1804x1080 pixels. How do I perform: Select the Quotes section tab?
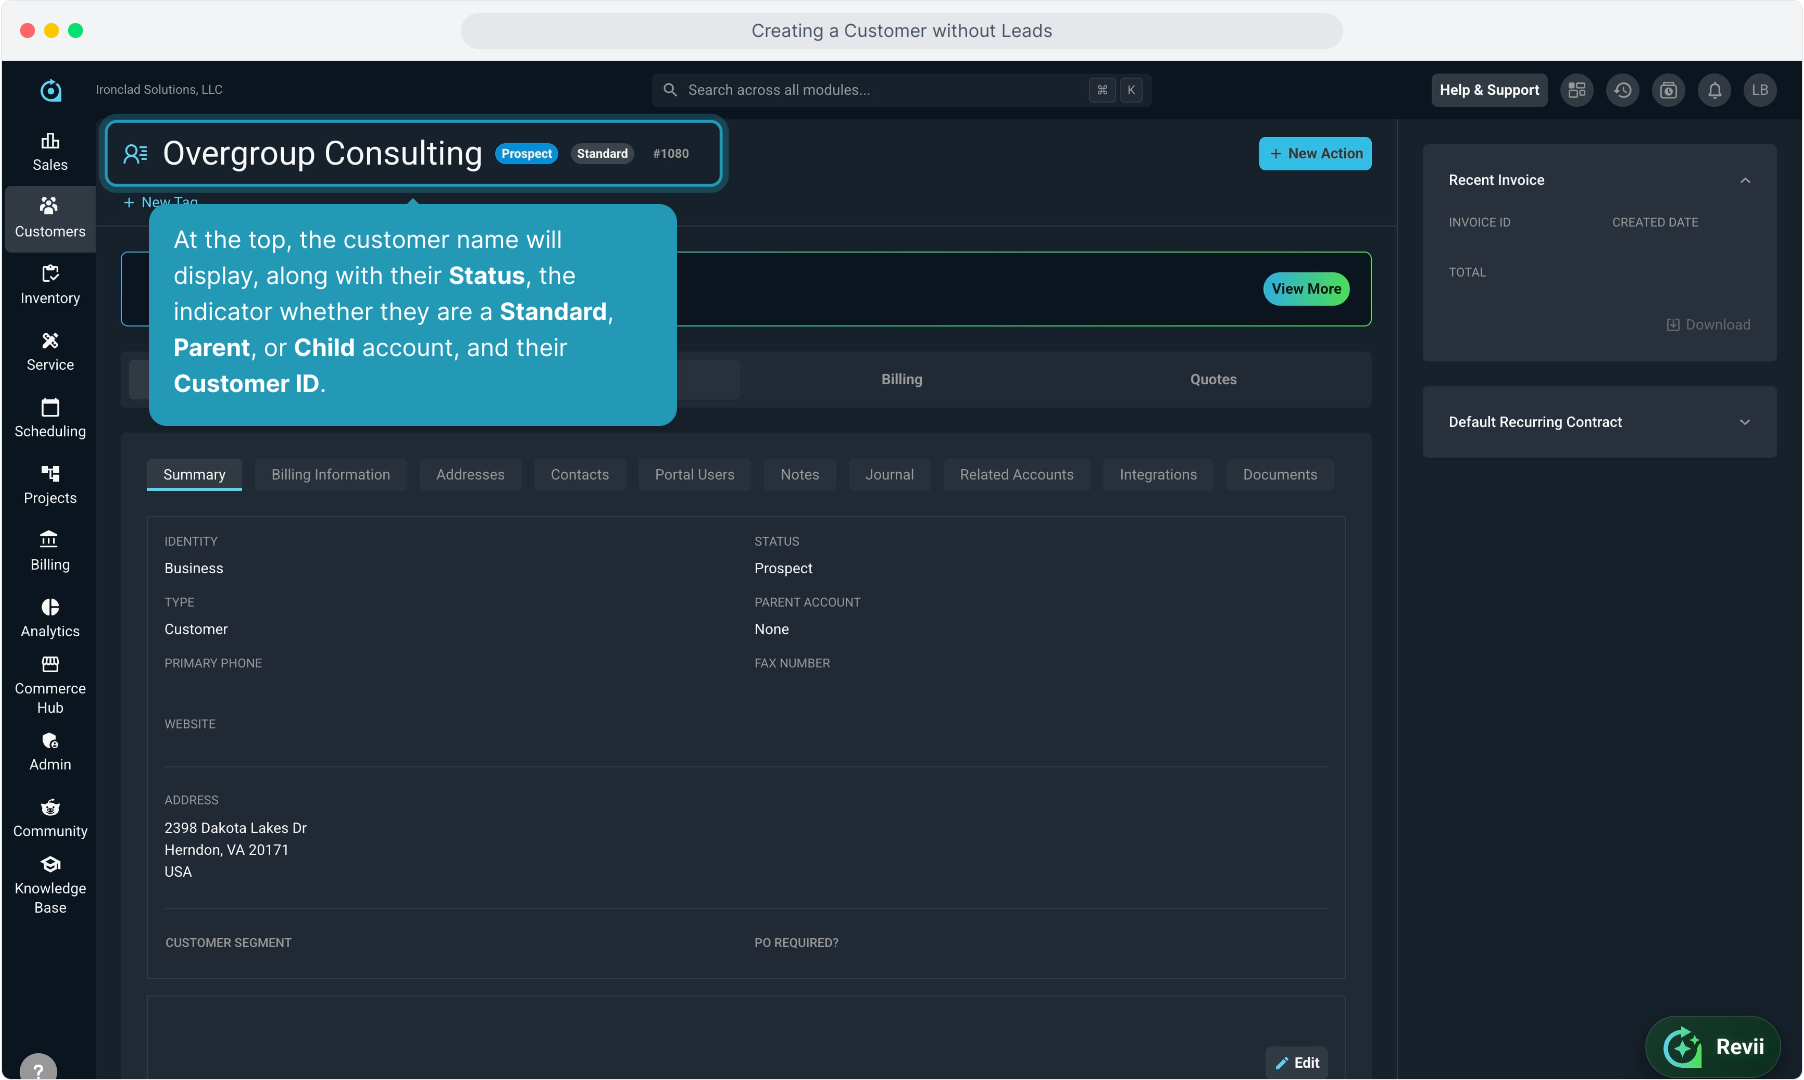pos(1213,380)
